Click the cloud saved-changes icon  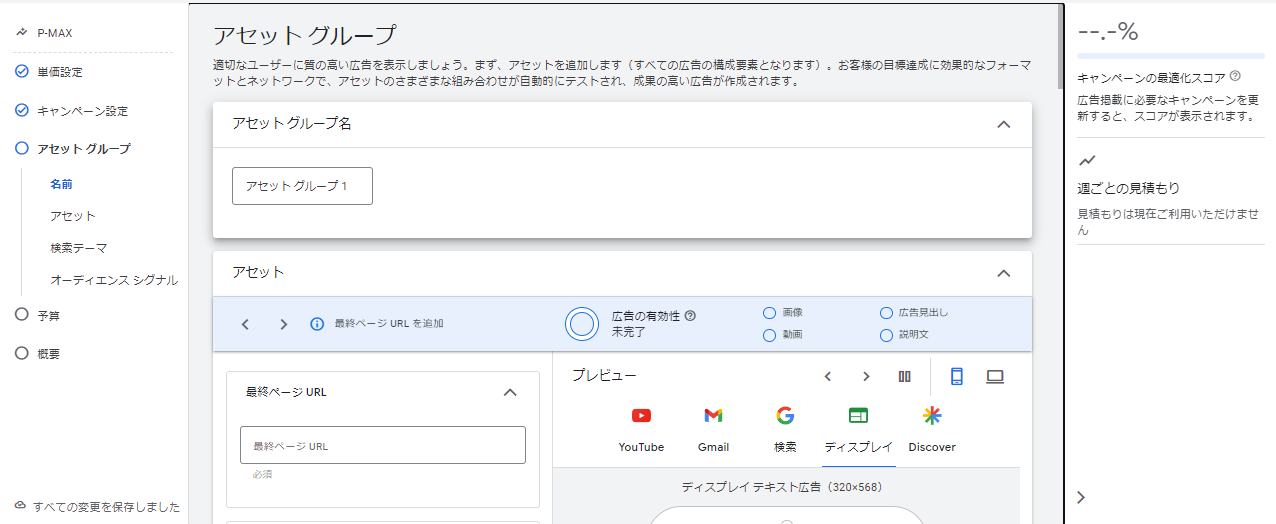click(21, 506)
